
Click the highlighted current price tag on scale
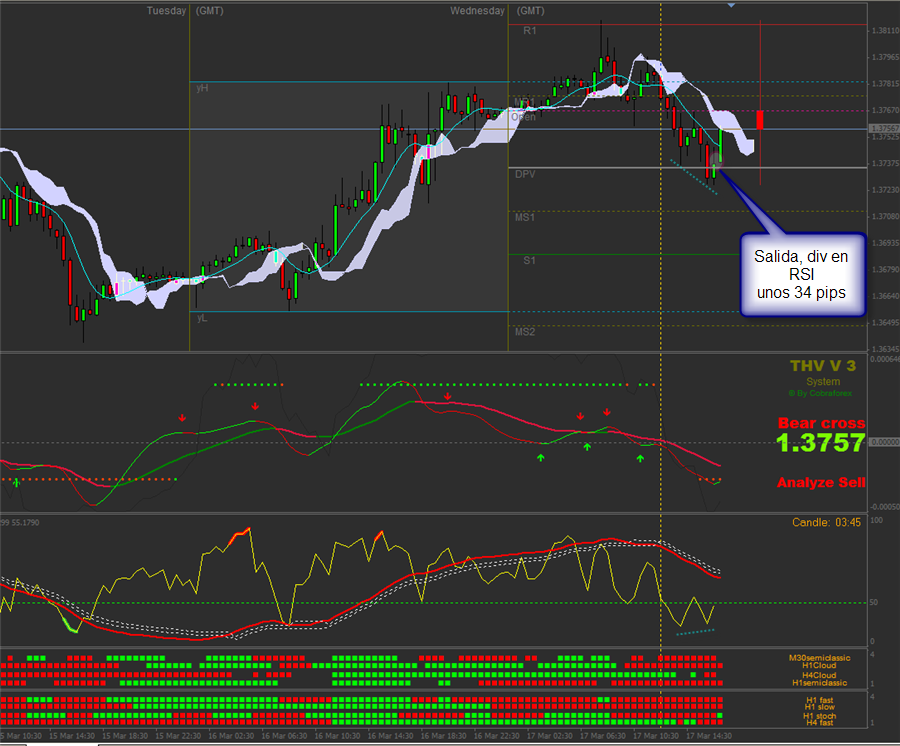point(884,129)
